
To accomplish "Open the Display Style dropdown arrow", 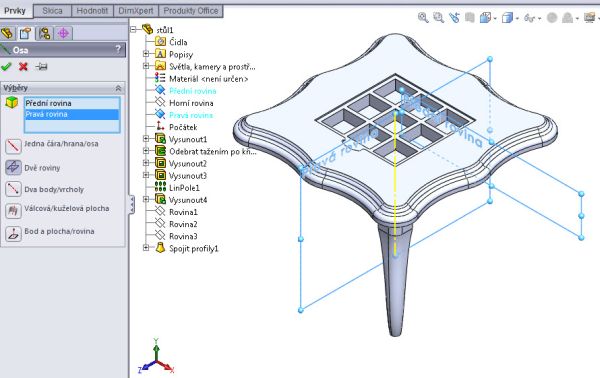I will pos(517,18).
